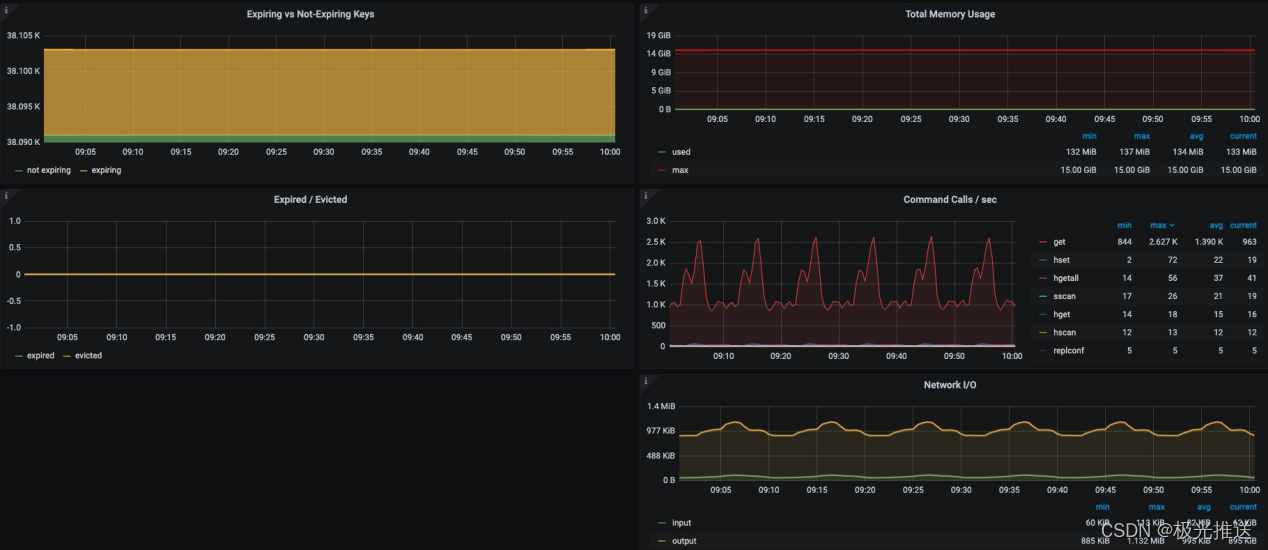The width and height of the screenshot is (1268, 550).
Task: Toggle the 'input' network series
Action: click(681, 523)
